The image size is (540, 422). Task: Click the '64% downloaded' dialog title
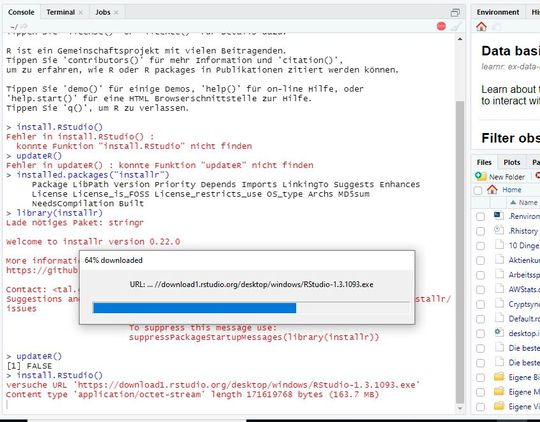tap(114, 260)
